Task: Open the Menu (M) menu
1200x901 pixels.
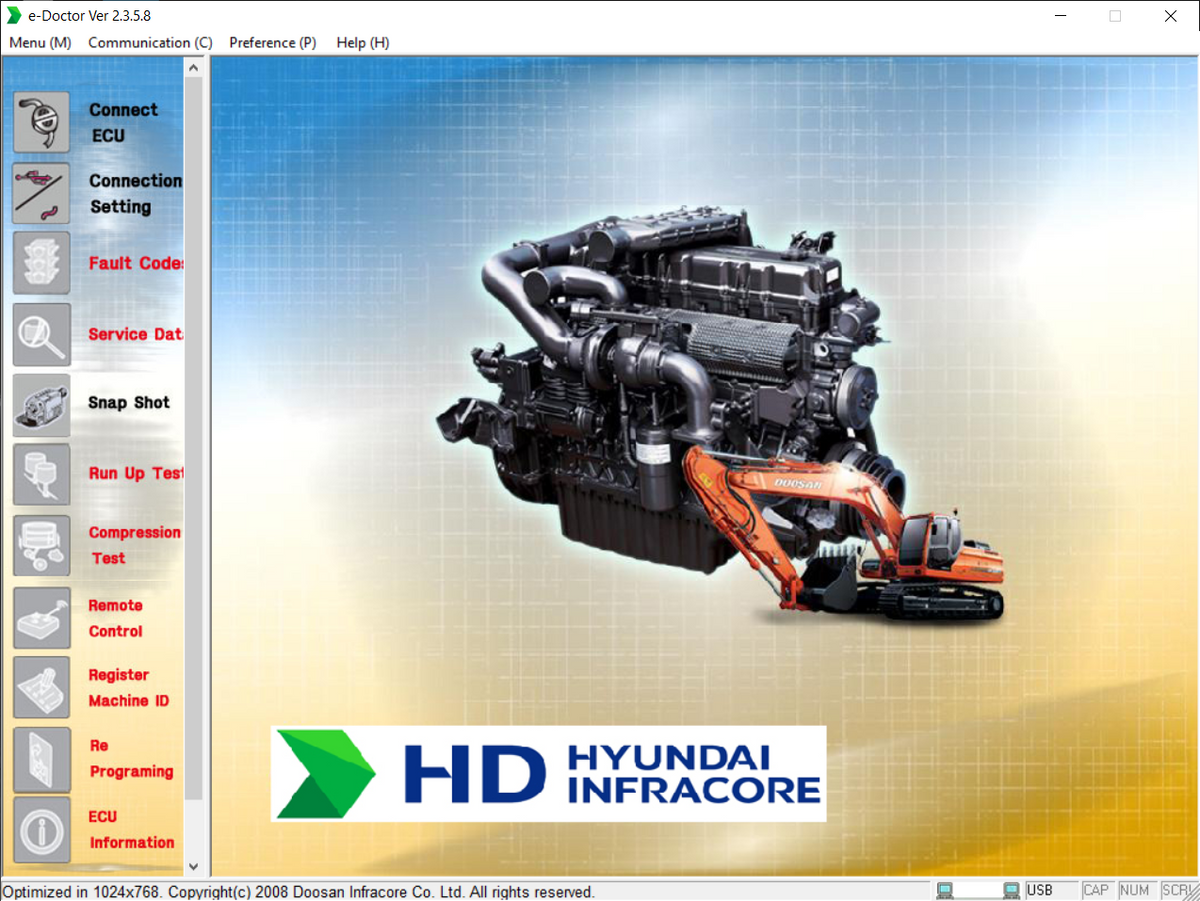Action: tap(40, 43)
